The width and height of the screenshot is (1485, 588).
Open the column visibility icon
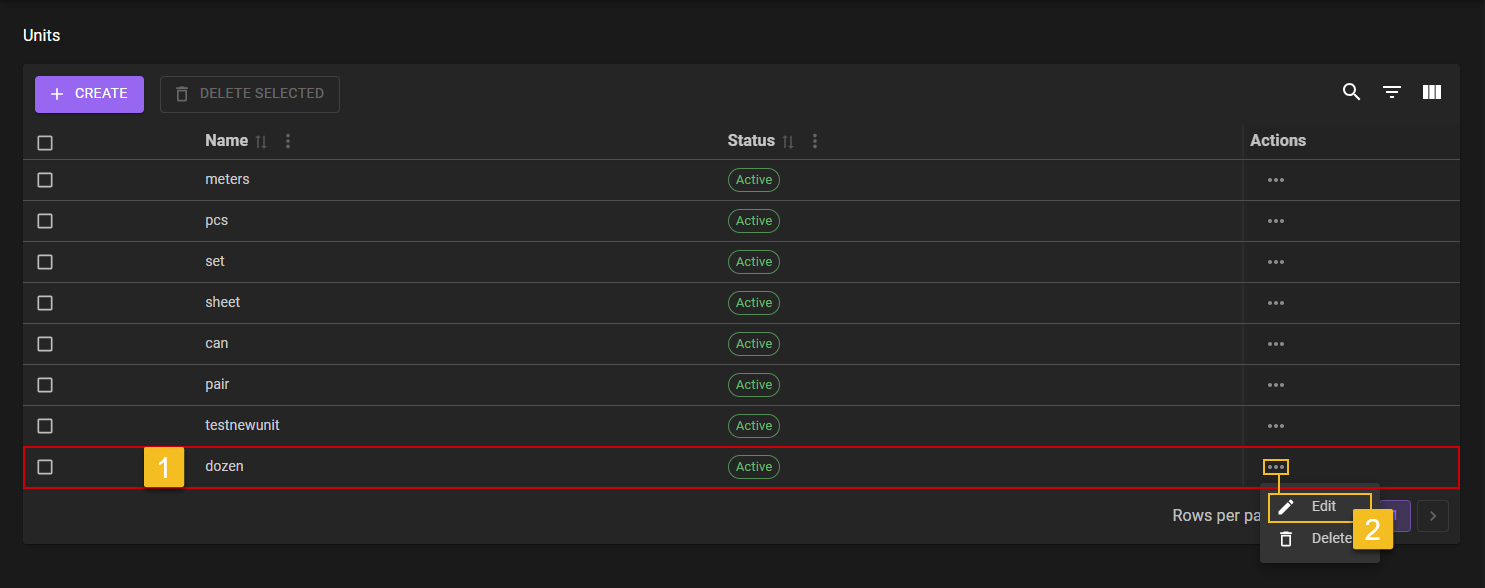point(1431,92)
